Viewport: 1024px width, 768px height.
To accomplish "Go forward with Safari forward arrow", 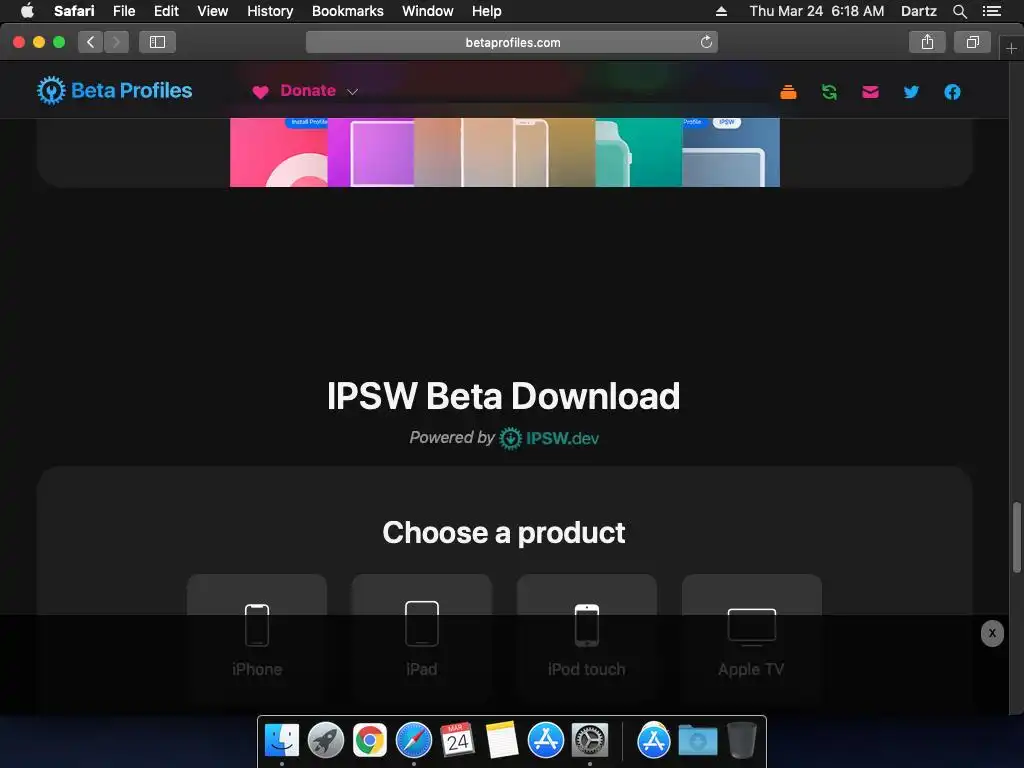I will 116,42.
